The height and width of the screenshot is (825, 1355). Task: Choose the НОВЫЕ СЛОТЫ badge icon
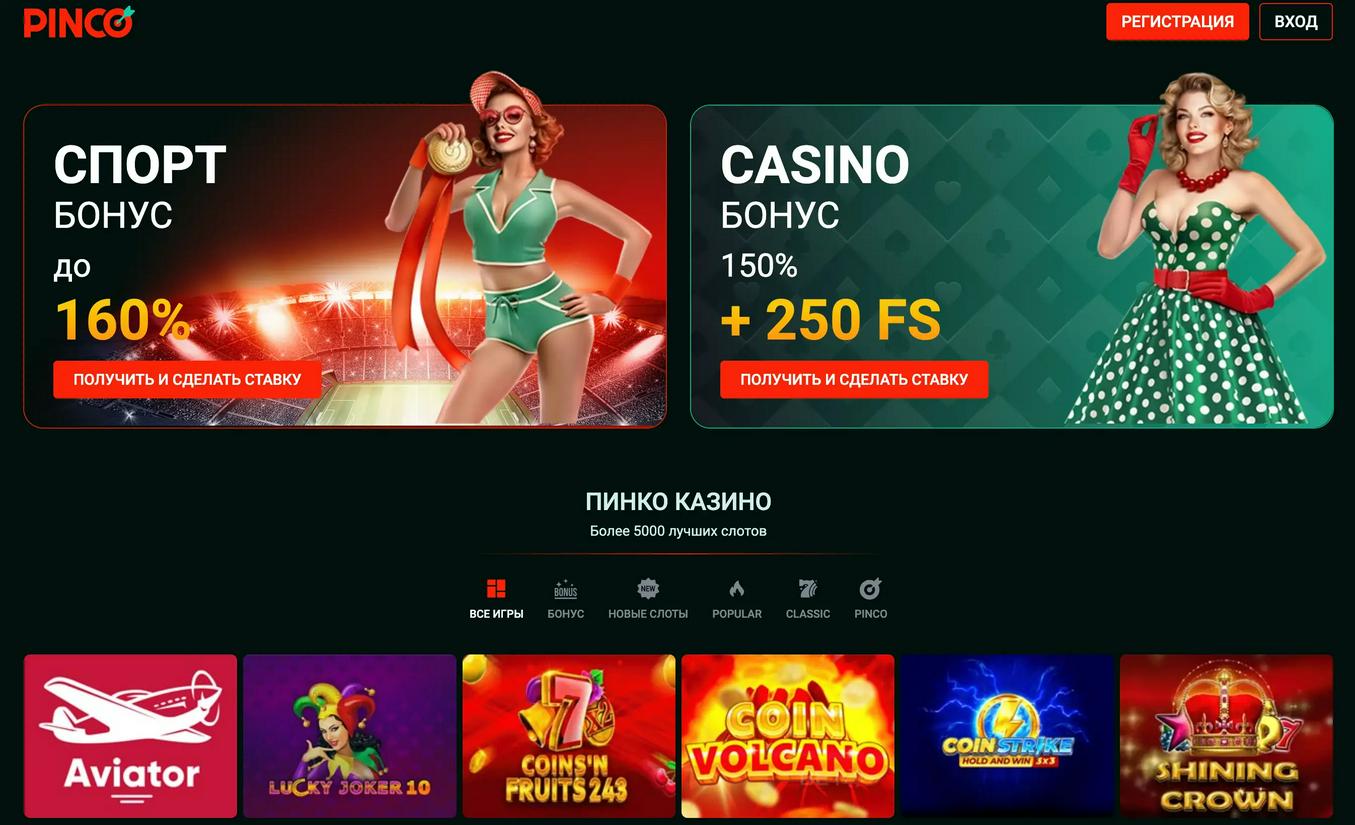(x=648, y=588)
